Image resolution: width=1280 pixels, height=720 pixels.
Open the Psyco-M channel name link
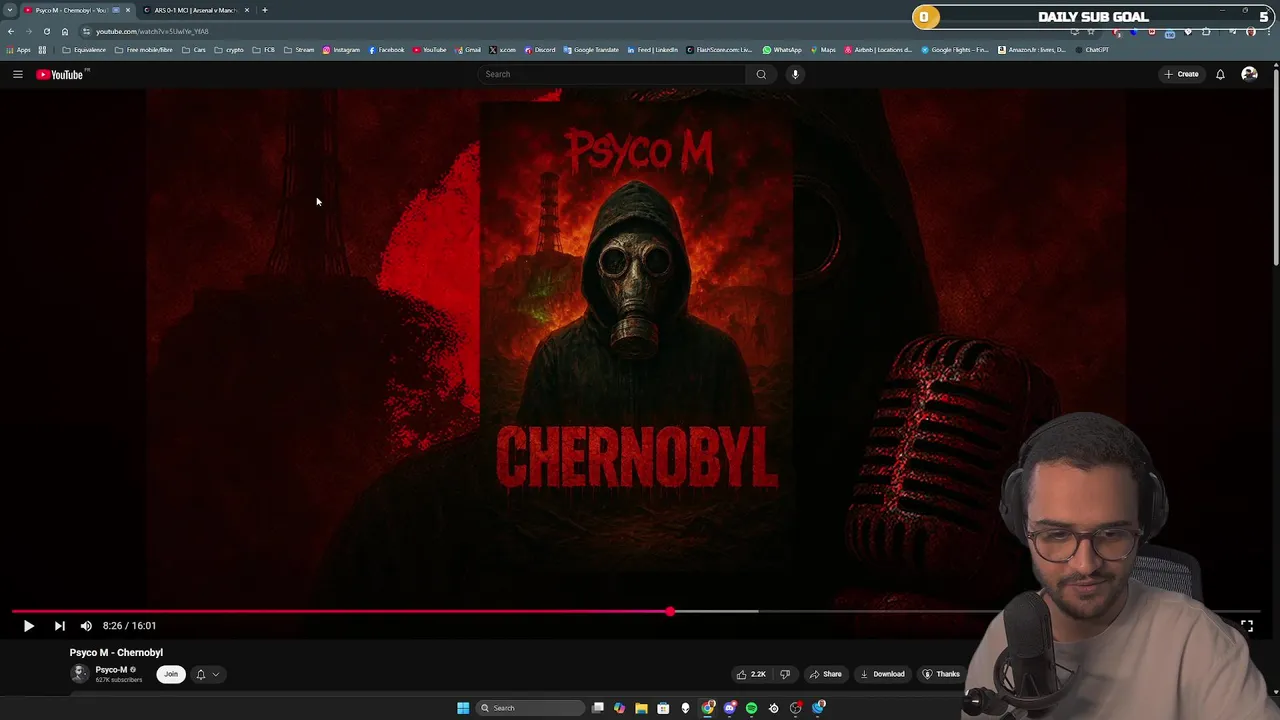(111, 670)
